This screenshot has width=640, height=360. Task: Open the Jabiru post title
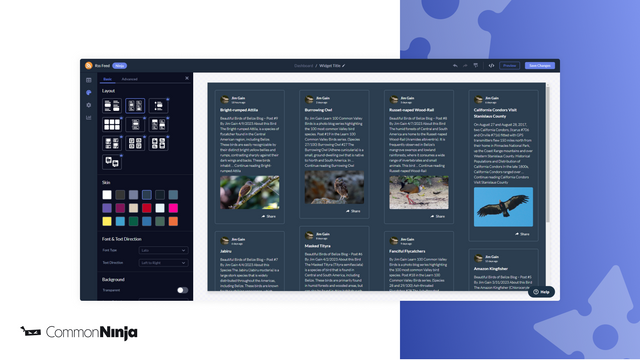tap(226, 251)
